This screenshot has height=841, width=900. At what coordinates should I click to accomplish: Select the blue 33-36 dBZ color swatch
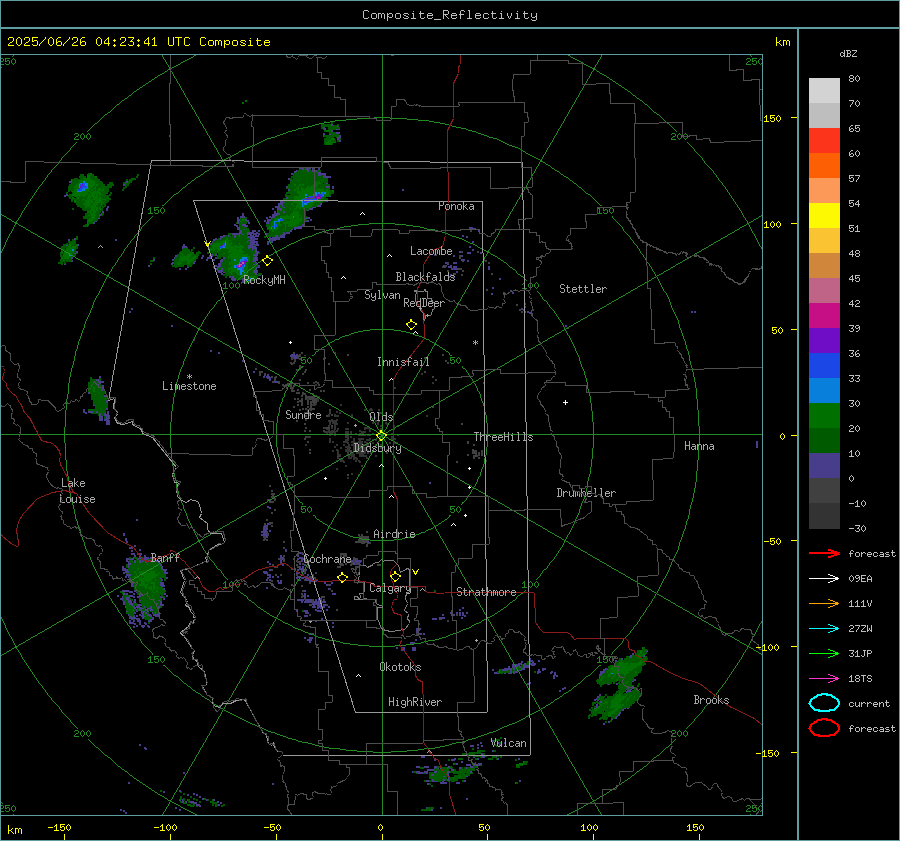tap(824, 366)
